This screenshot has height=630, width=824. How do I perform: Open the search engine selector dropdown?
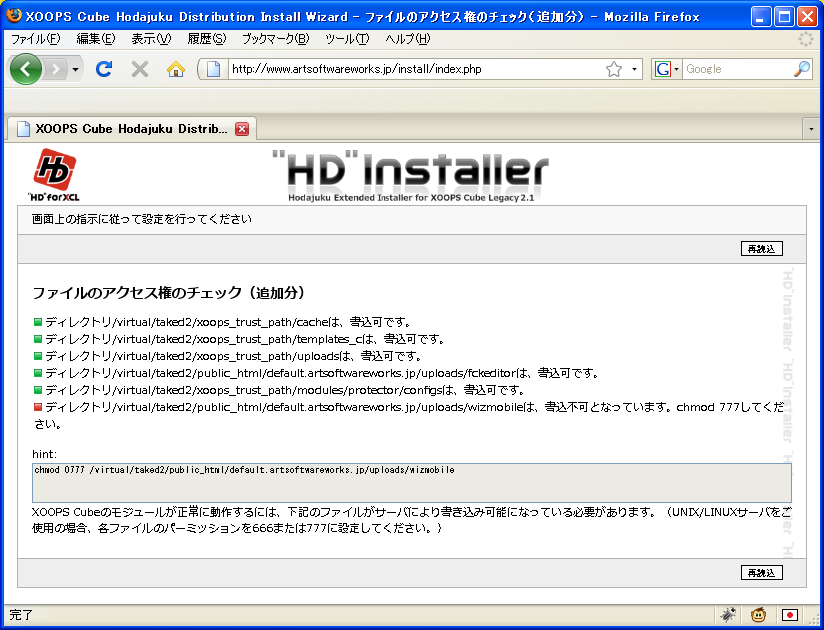click(x=666, y=69)
